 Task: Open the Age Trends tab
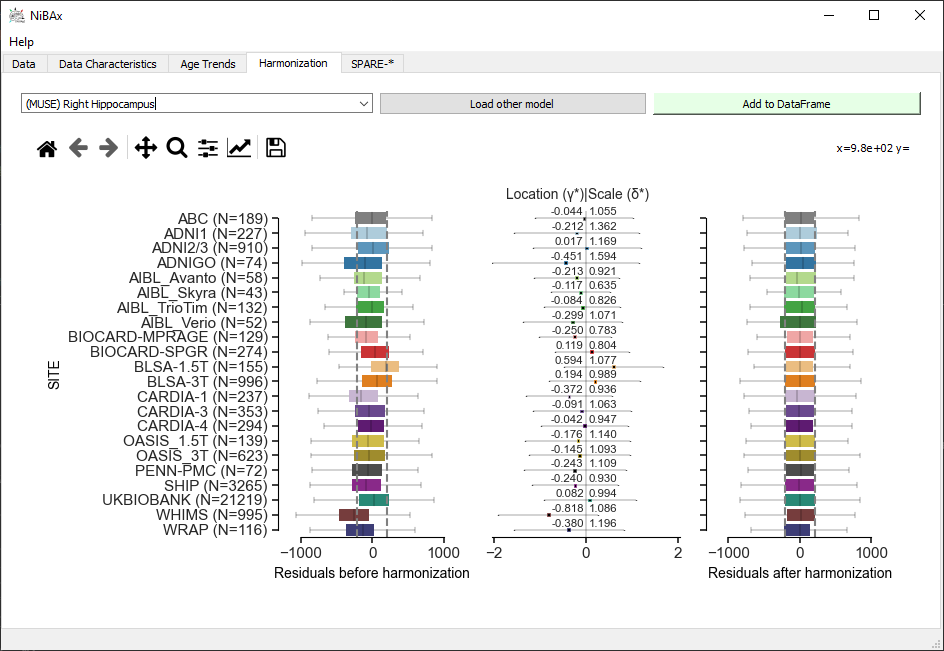click(208, 64)
